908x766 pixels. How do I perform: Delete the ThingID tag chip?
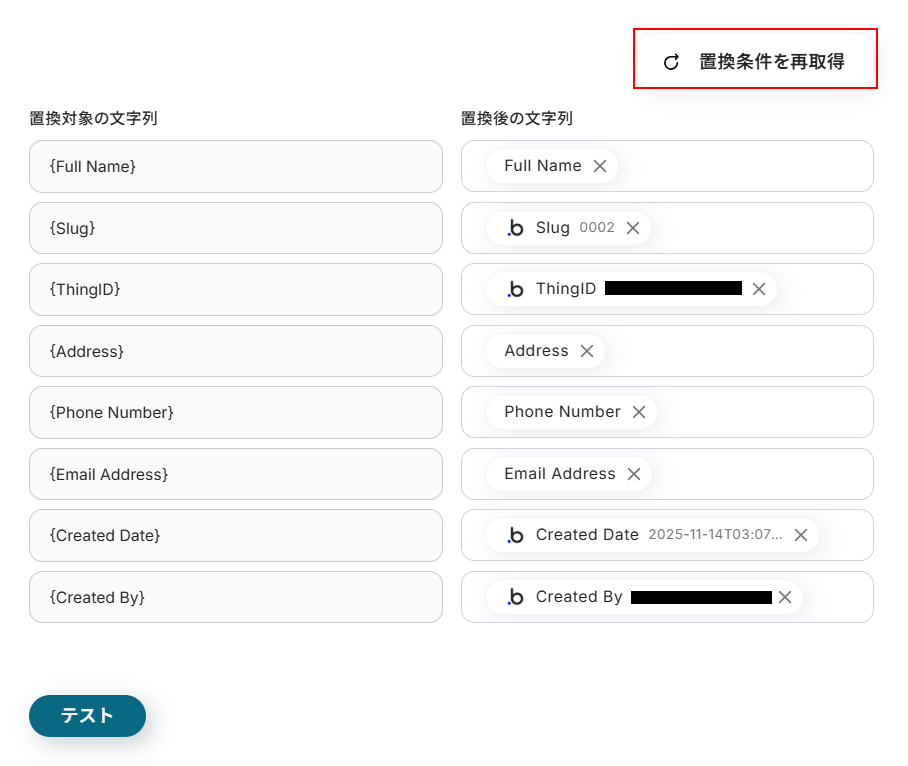(759, 289)
